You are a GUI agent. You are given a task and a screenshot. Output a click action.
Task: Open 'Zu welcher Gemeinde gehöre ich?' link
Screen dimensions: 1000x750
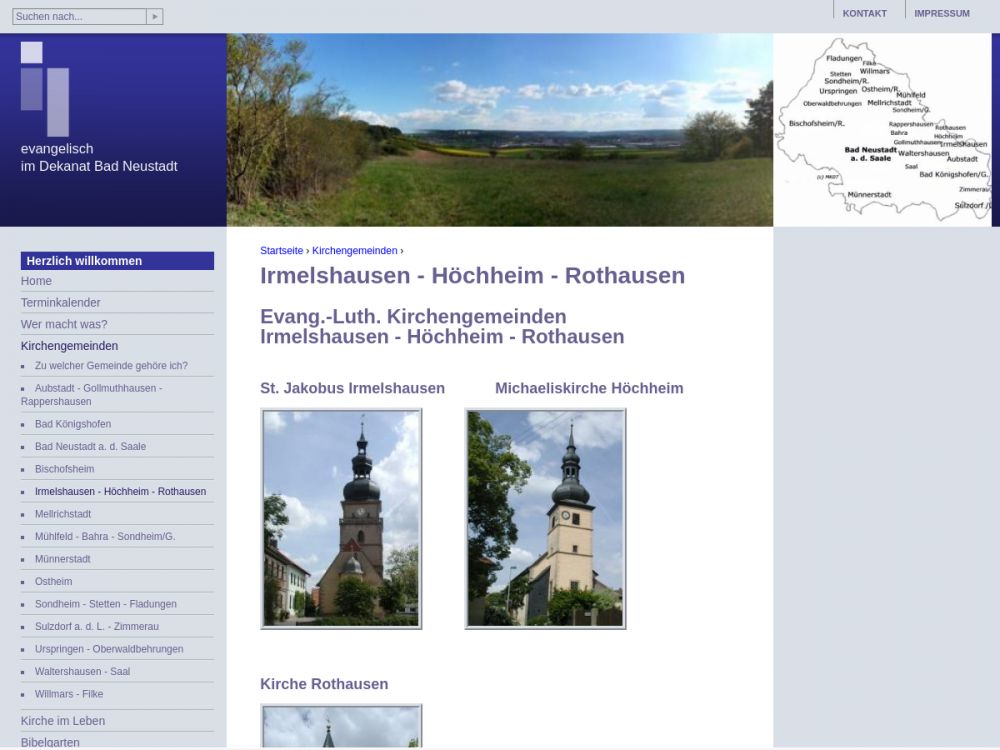(x=111, y=366)
